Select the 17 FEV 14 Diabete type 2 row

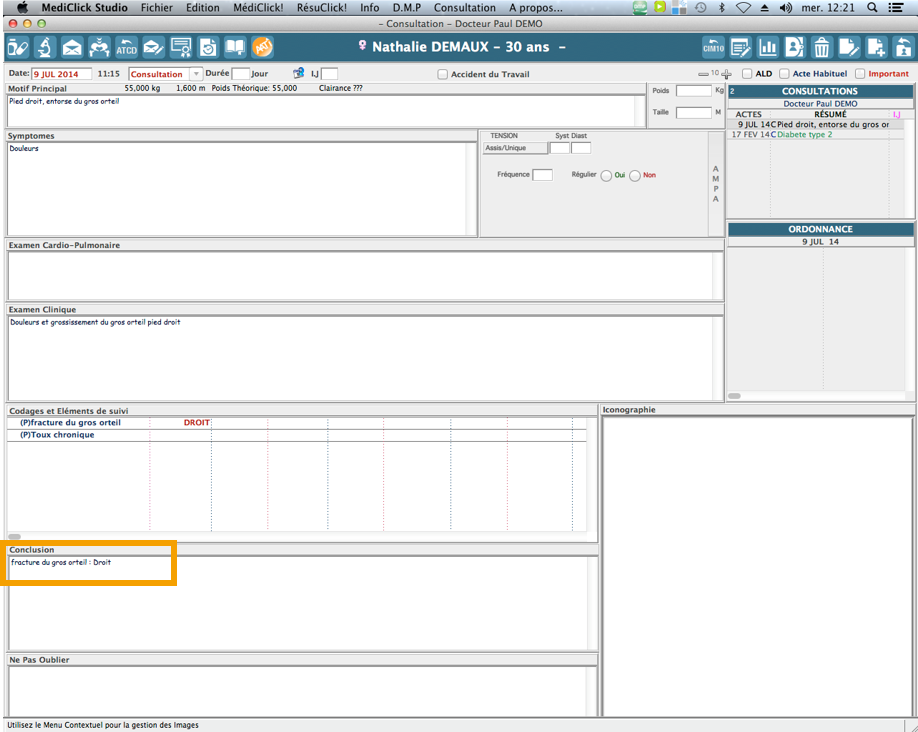(817, 135)
